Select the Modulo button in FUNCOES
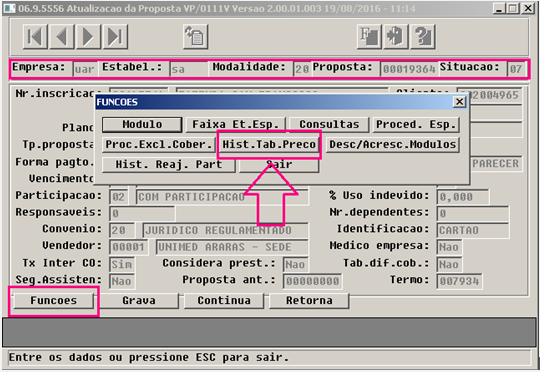 pyautogui.click(x=142, y=124)
